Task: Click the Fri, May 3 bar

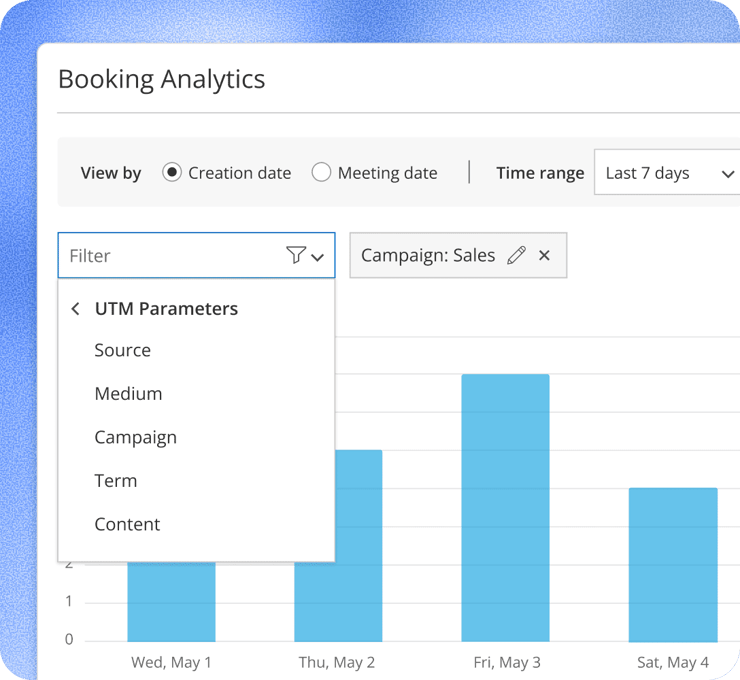Action: [505, 508]
